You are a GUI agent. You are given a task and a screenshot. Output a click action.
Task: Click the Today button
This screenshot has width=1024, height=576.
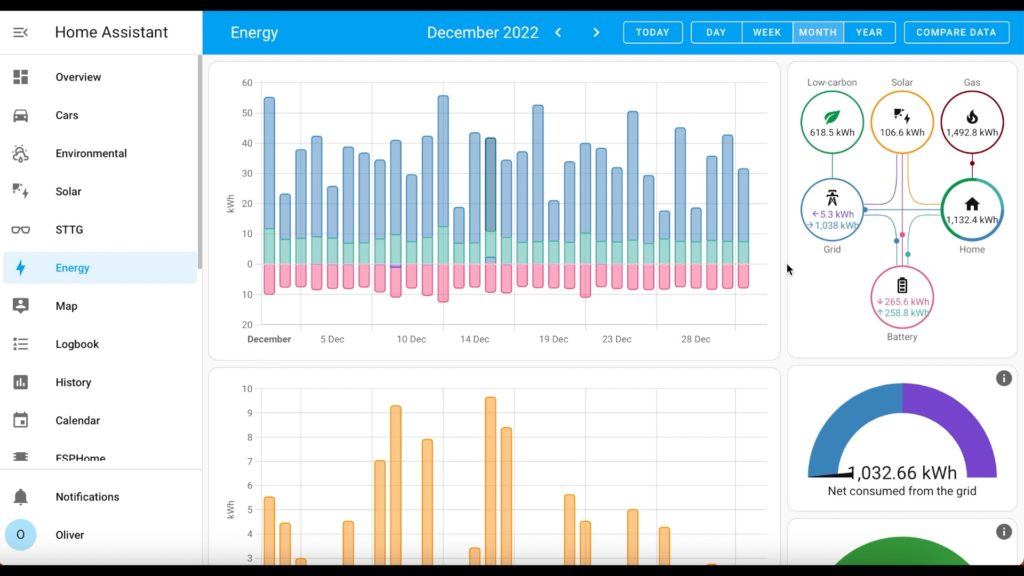click(652, 32)
